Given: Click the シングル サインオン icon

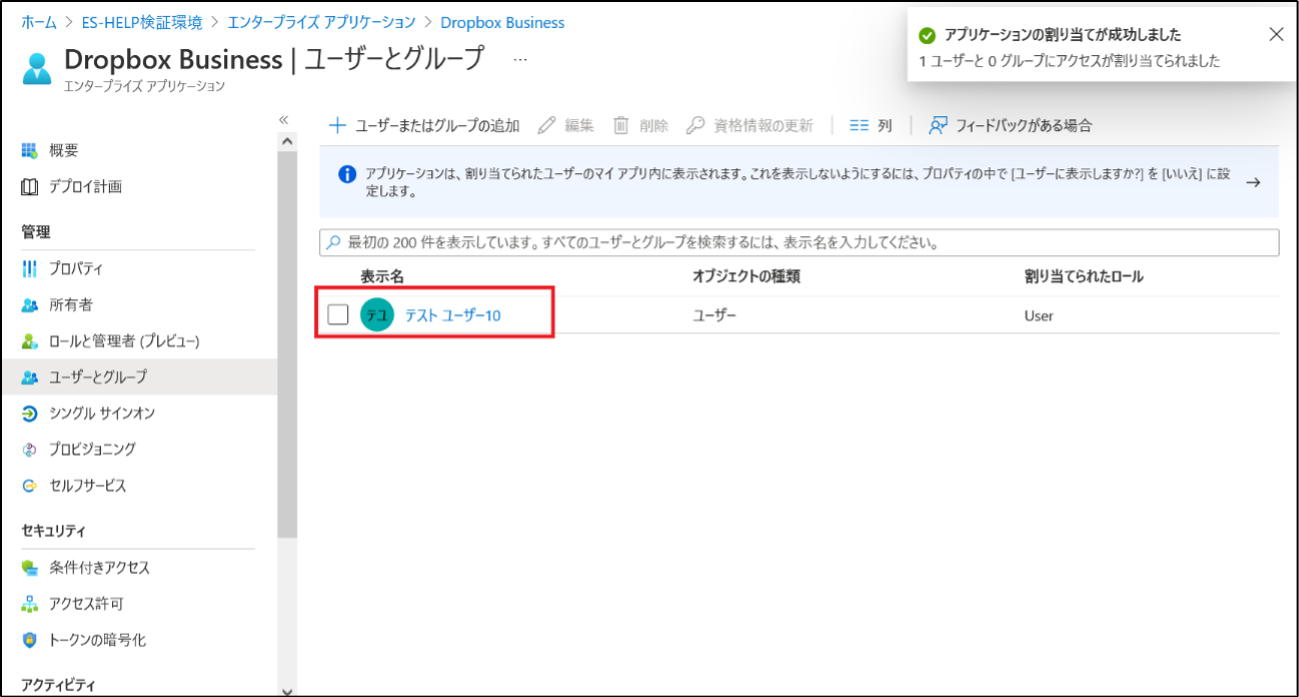Looking at the screenshot, I should tap(30, 413).
